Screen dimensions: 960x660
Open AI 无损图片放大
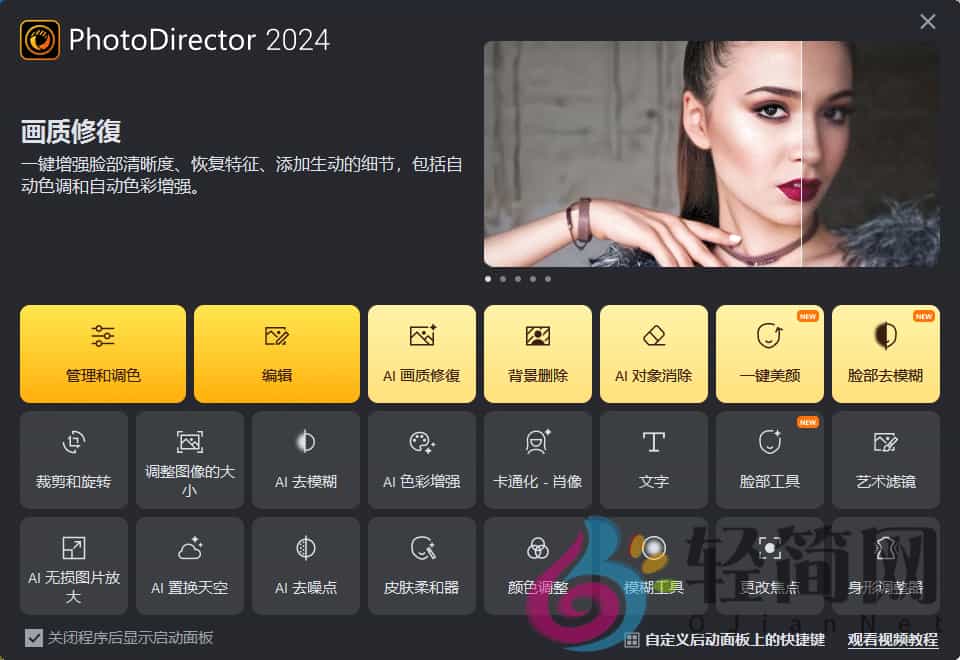[x=74, y=566]
